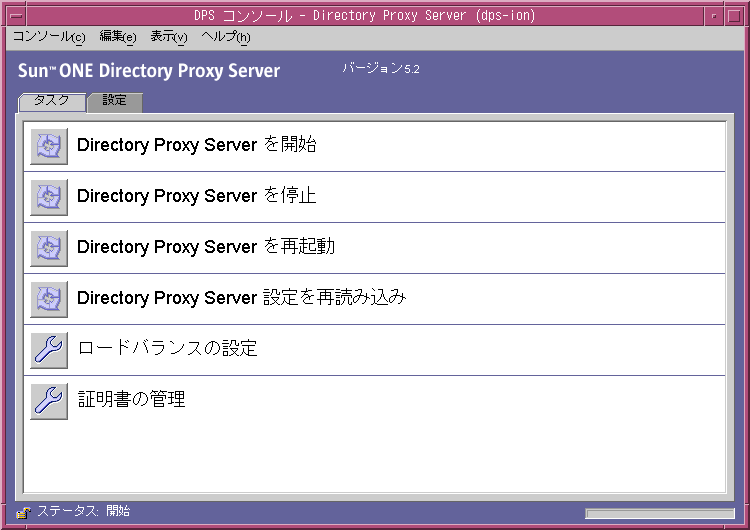Screen dimensions: 750x530
Task: Click the 証明書の管理 task label
Action: [132, 399]
